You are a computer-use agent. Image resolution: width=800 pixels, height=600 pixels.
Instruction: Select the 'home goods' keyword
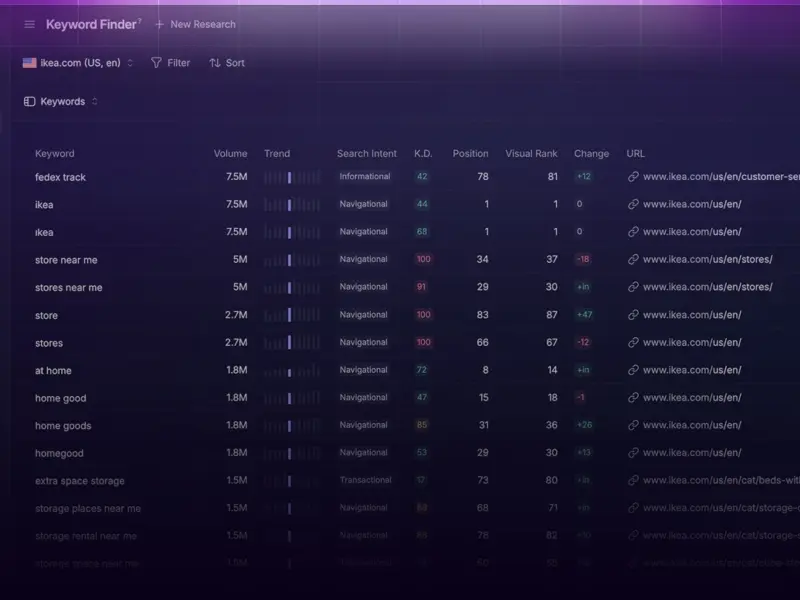click(63, 426)
